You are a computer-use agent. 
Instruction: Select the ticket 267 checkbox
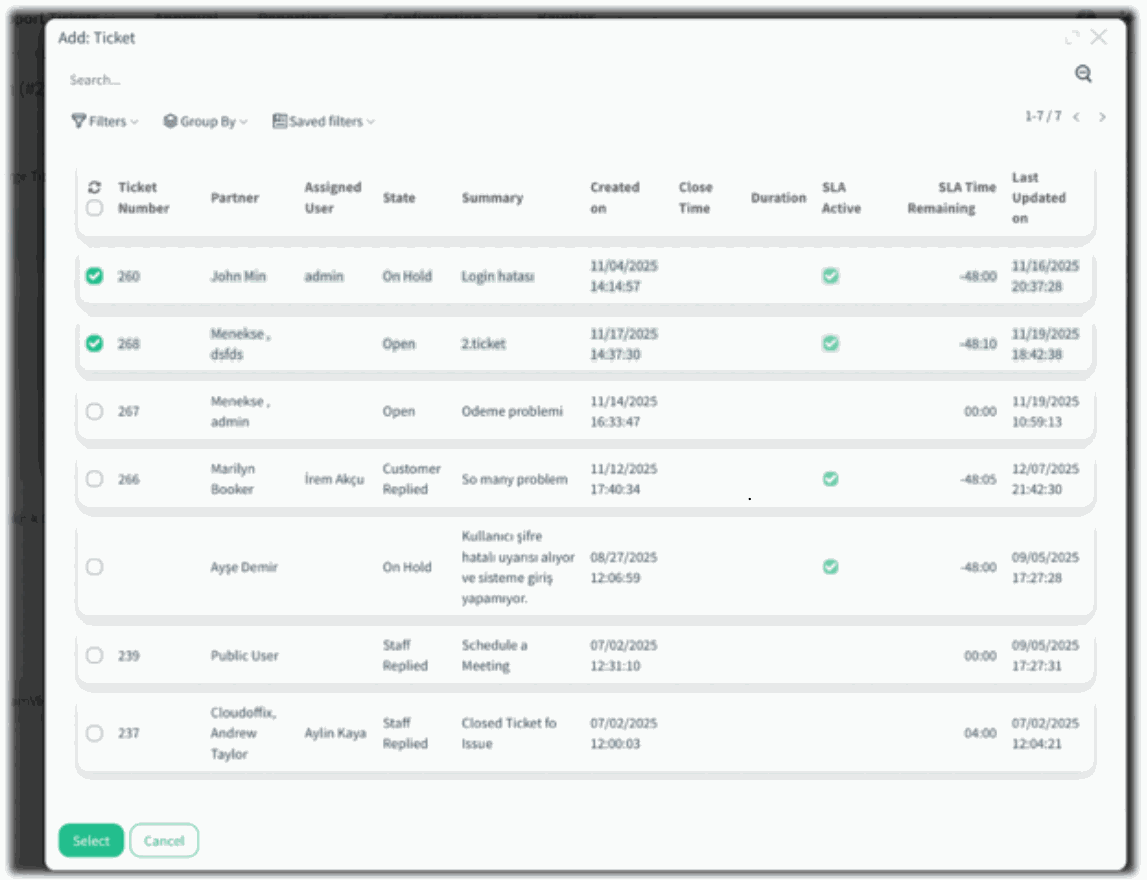pyautogui.click(x=94, y=411)
